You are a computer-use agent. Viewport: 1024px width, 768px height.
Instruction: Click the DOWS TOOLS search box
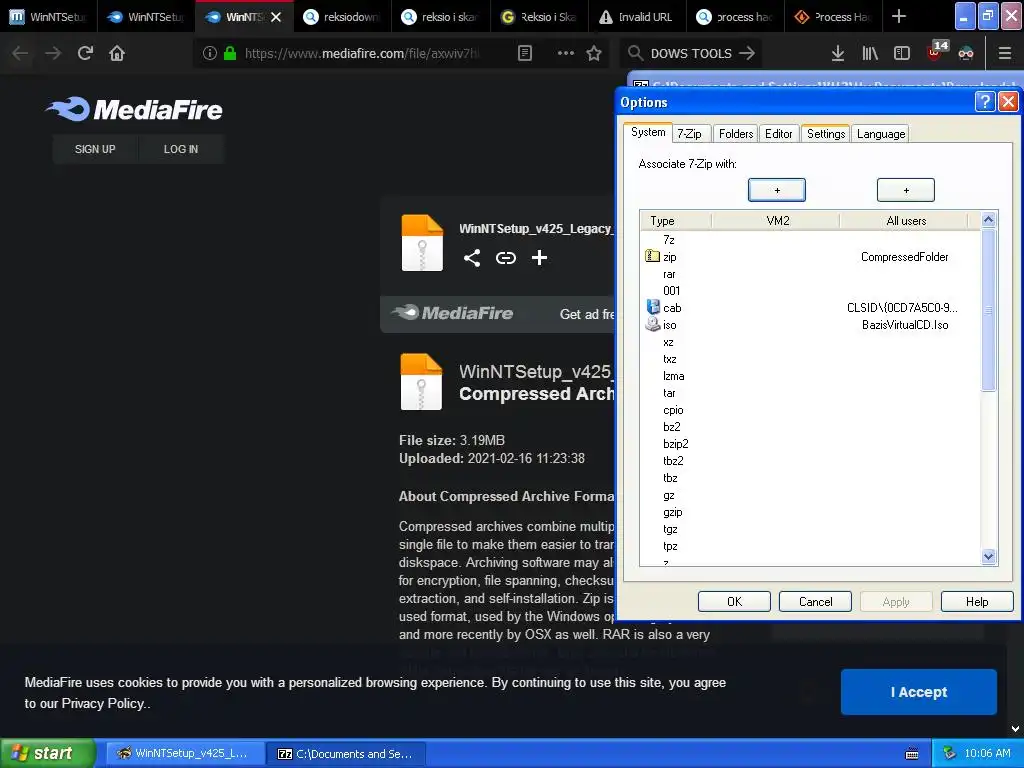[691, 53]
